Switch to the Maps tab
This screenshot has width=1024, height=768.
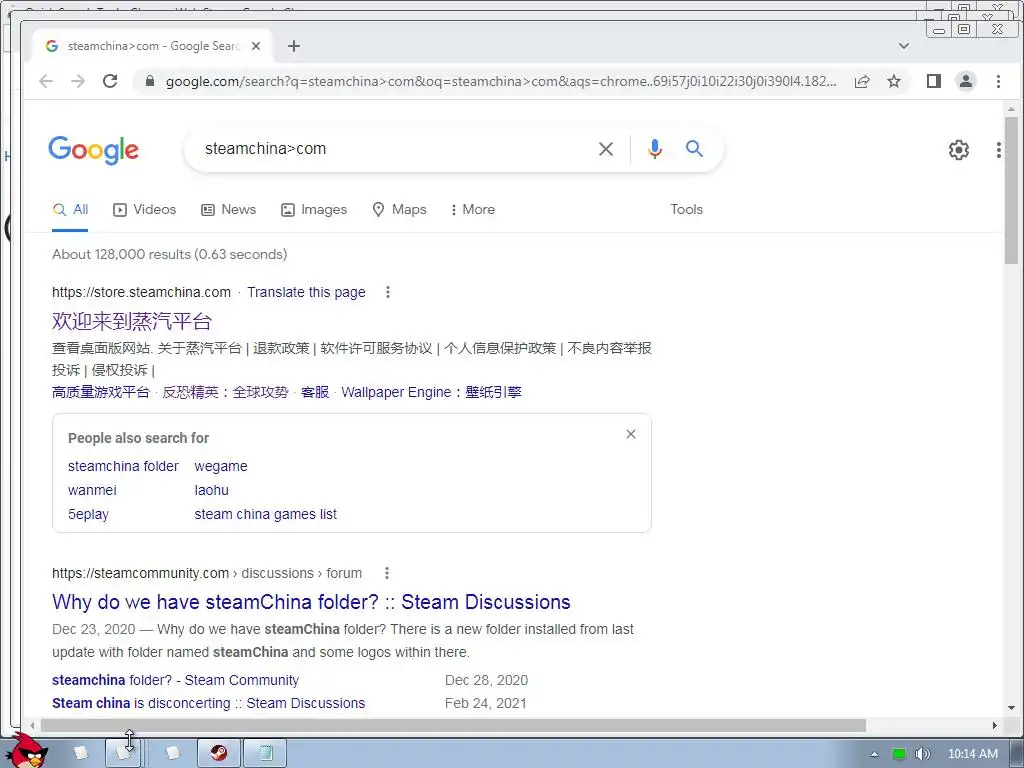coord(399,210)
